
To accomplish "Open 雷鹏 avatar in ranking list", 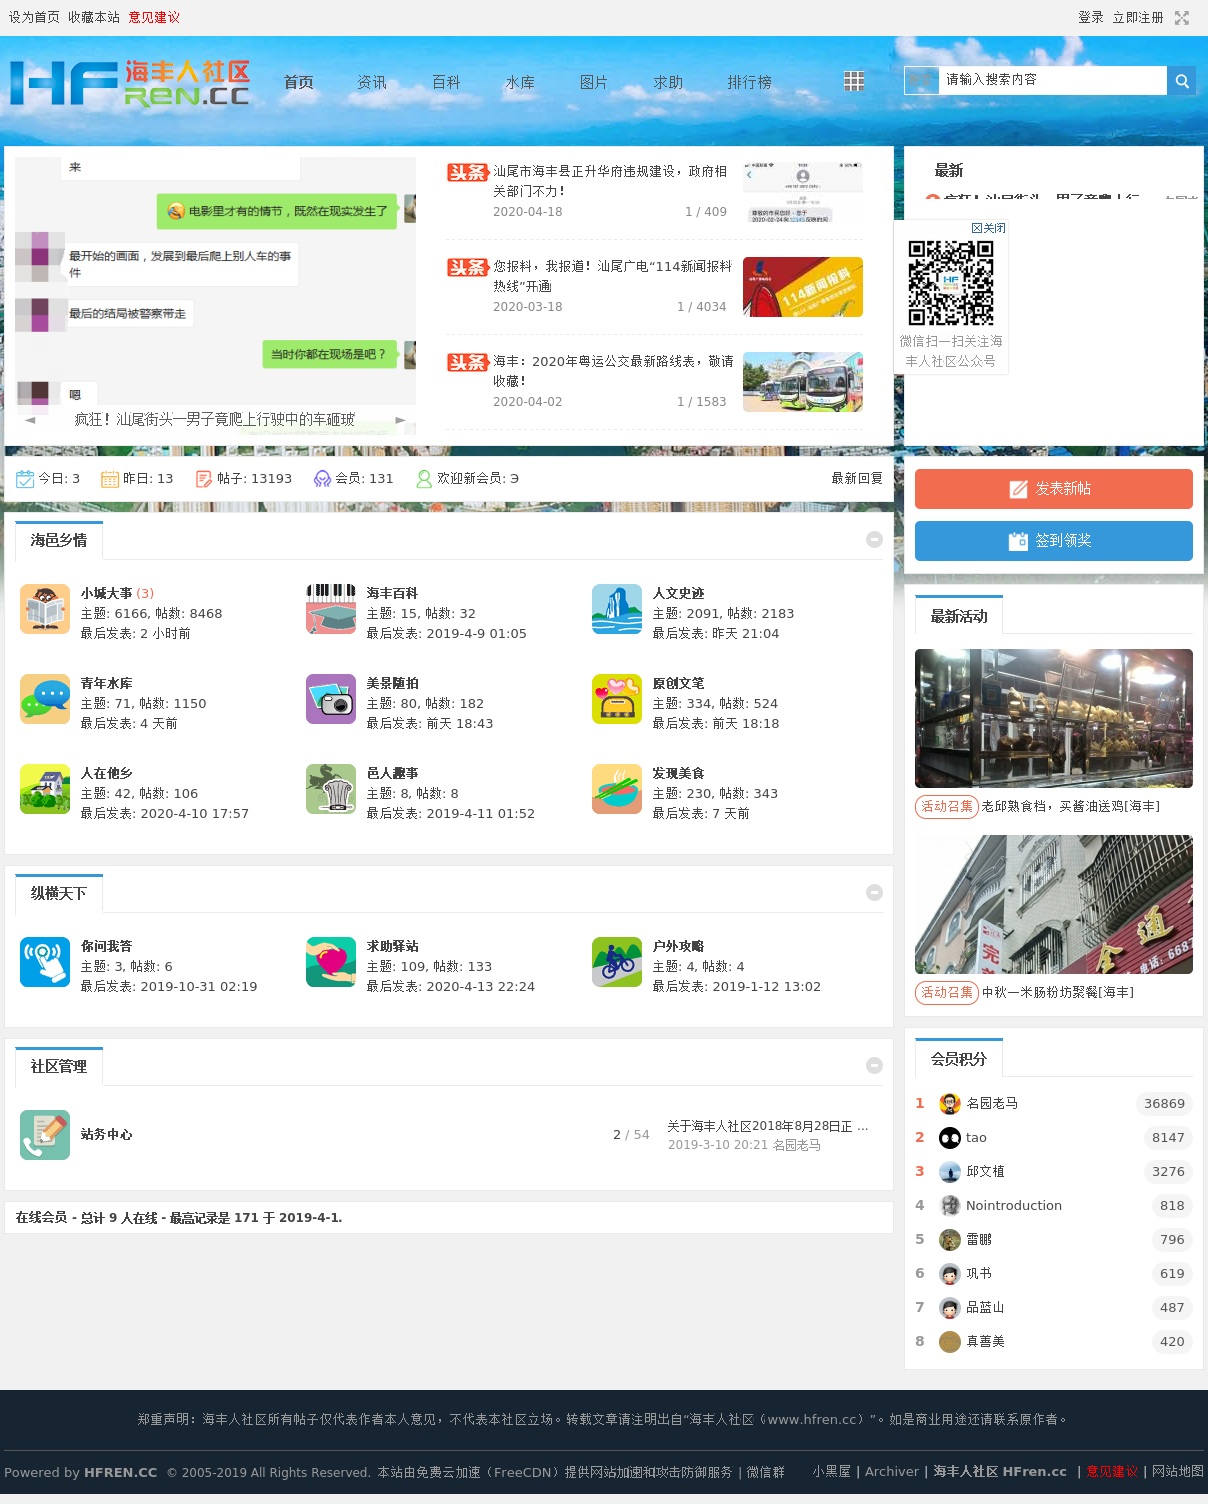I will 950,1240.
